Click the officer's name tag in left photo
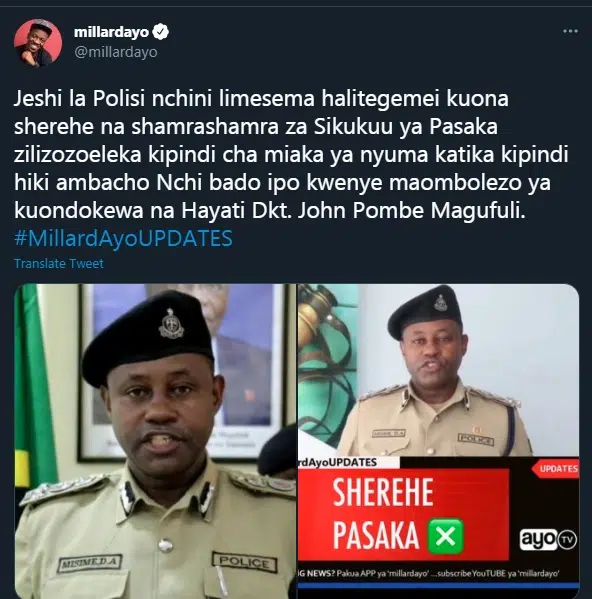The width and height of the screenshot is (592, 599). (x=90, y=563)
